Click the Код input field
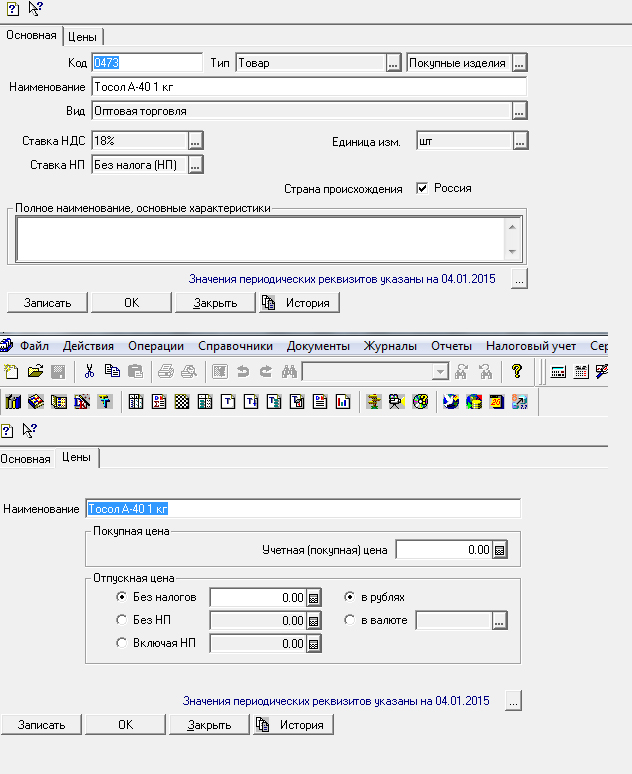 146,63
